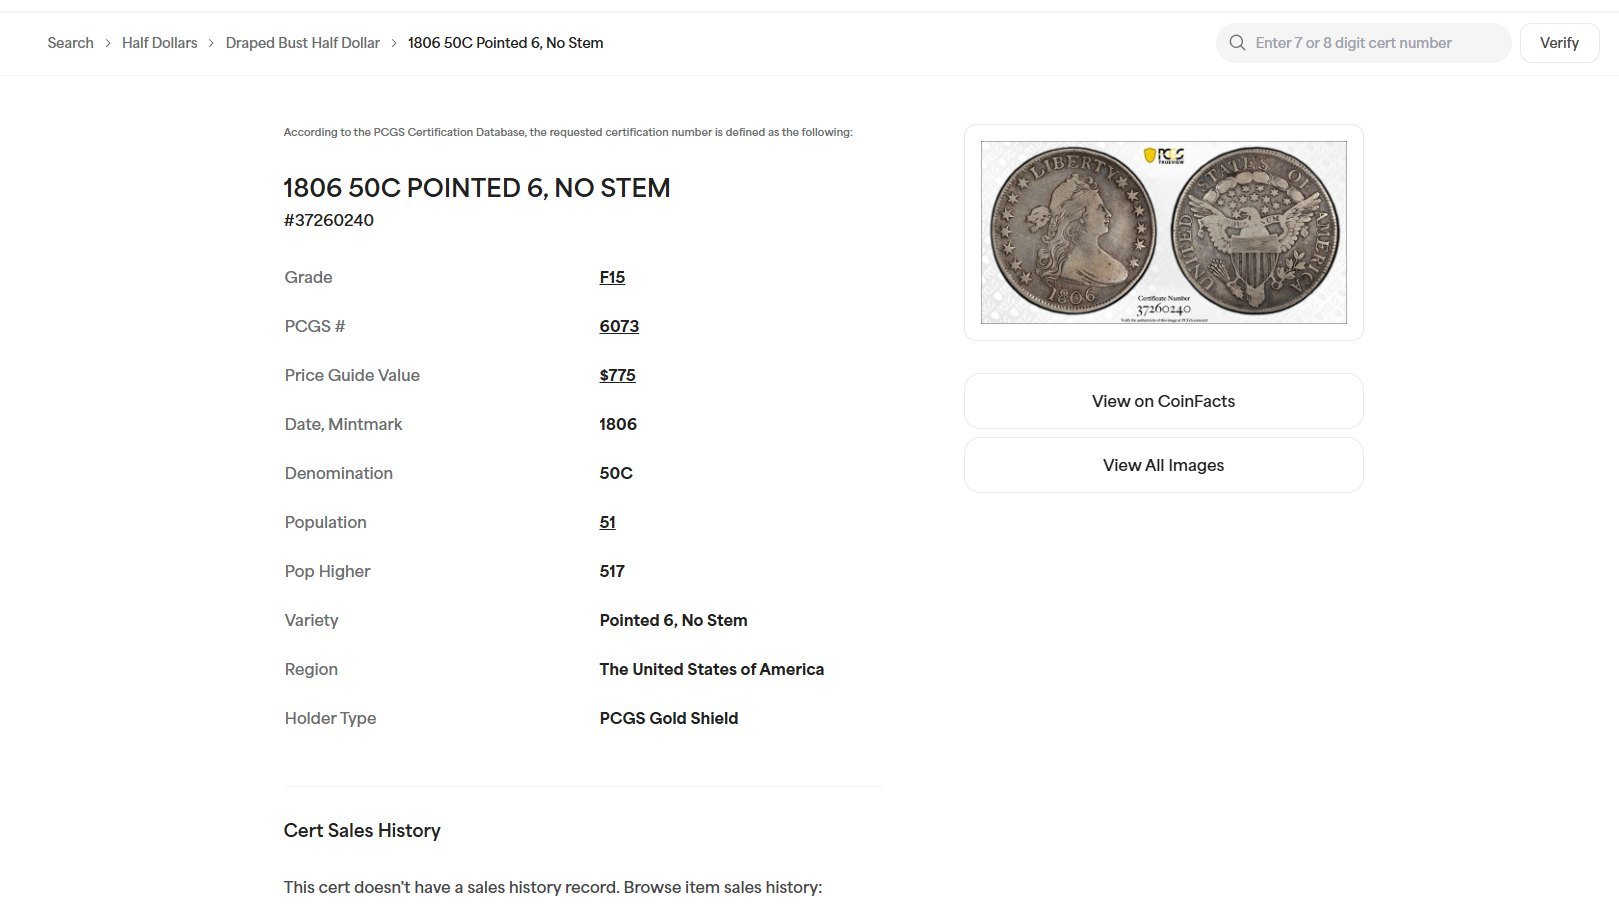Focus the cert number input field

(x=1375, y=43)
